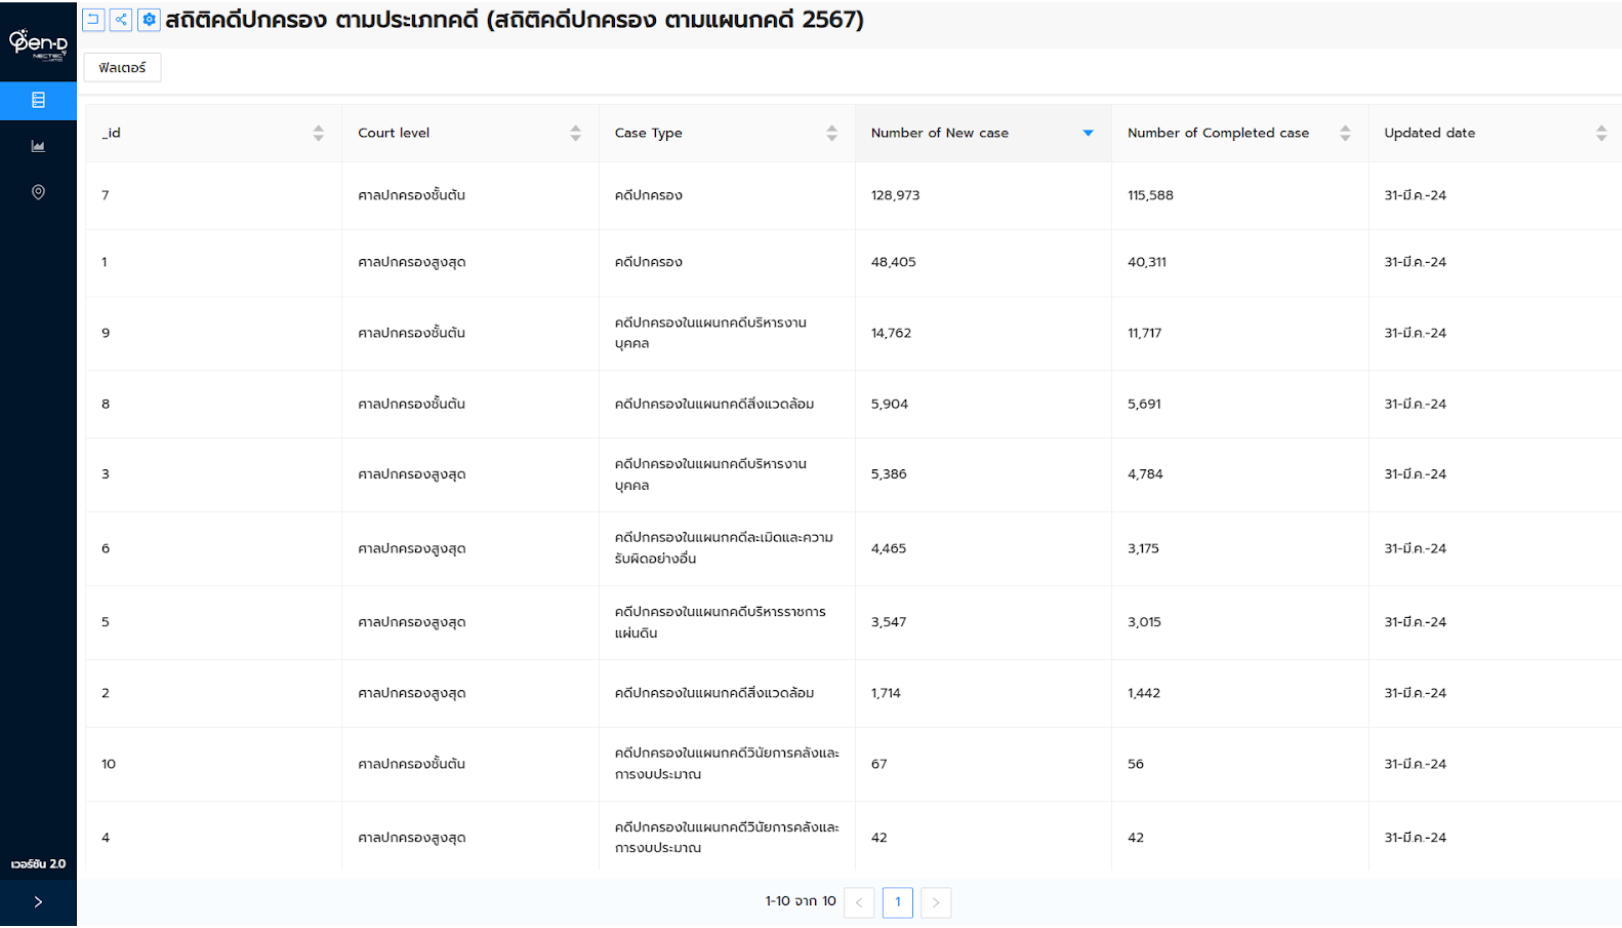Sort by the _id column
This screenshot has width=1622, height=928.
pyautogui.click(x=318, y=133)
